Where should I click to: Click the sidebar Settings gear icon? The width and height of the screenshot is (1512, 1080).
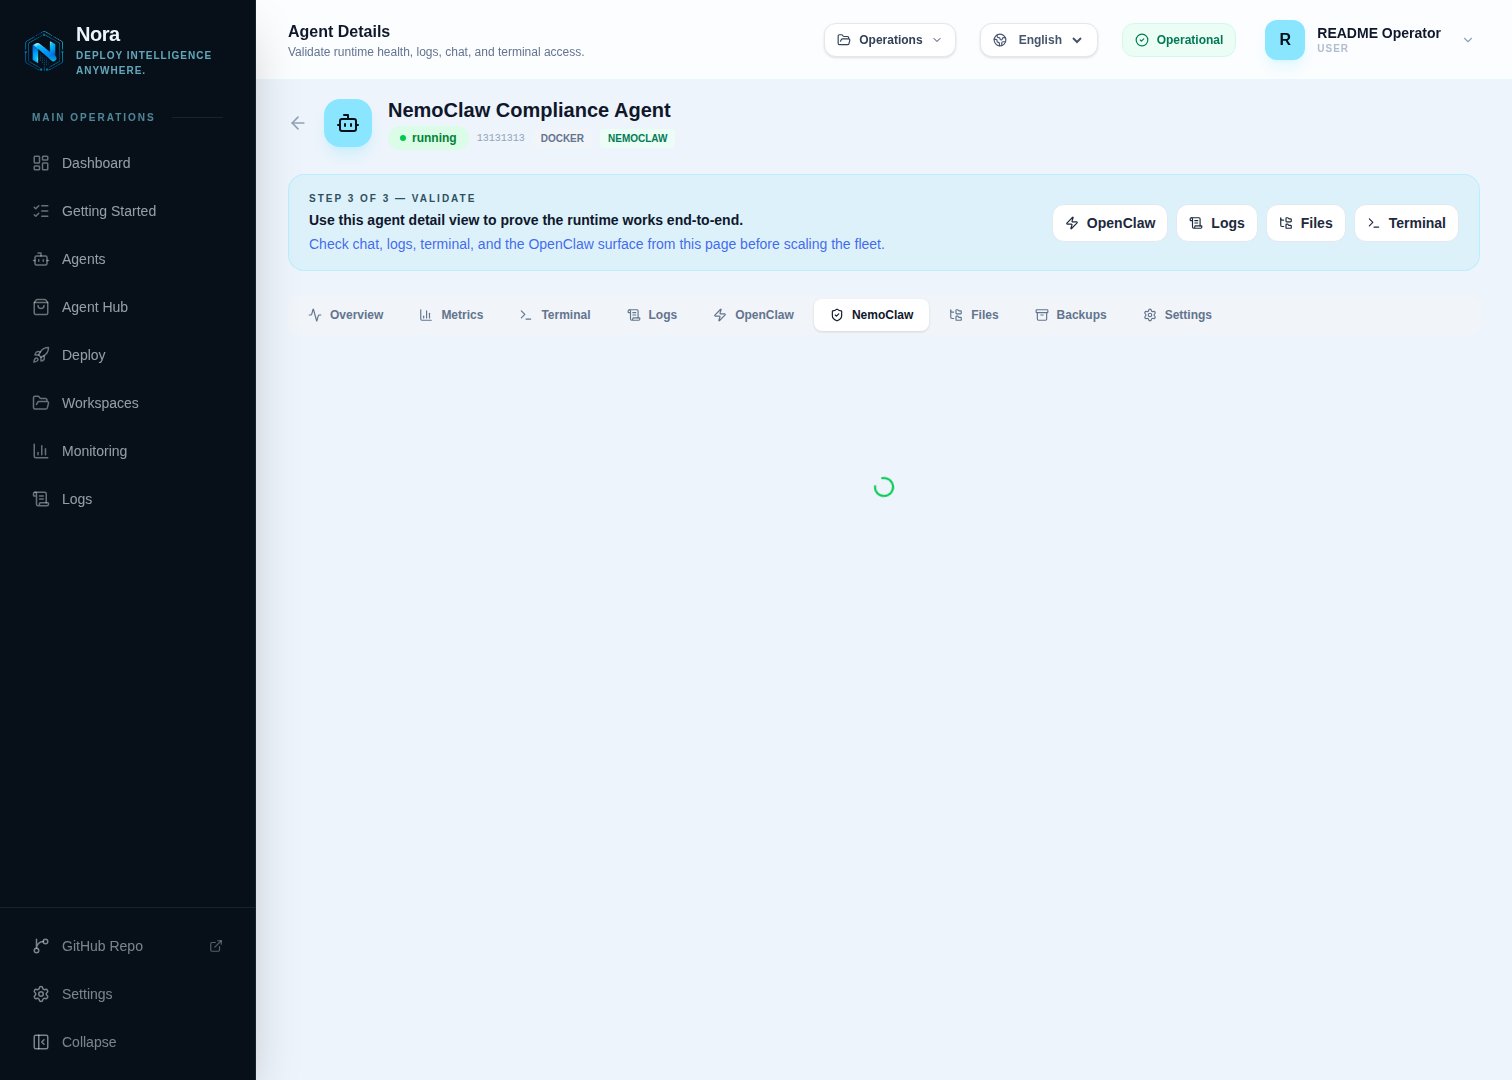click(x=41, y=994)
